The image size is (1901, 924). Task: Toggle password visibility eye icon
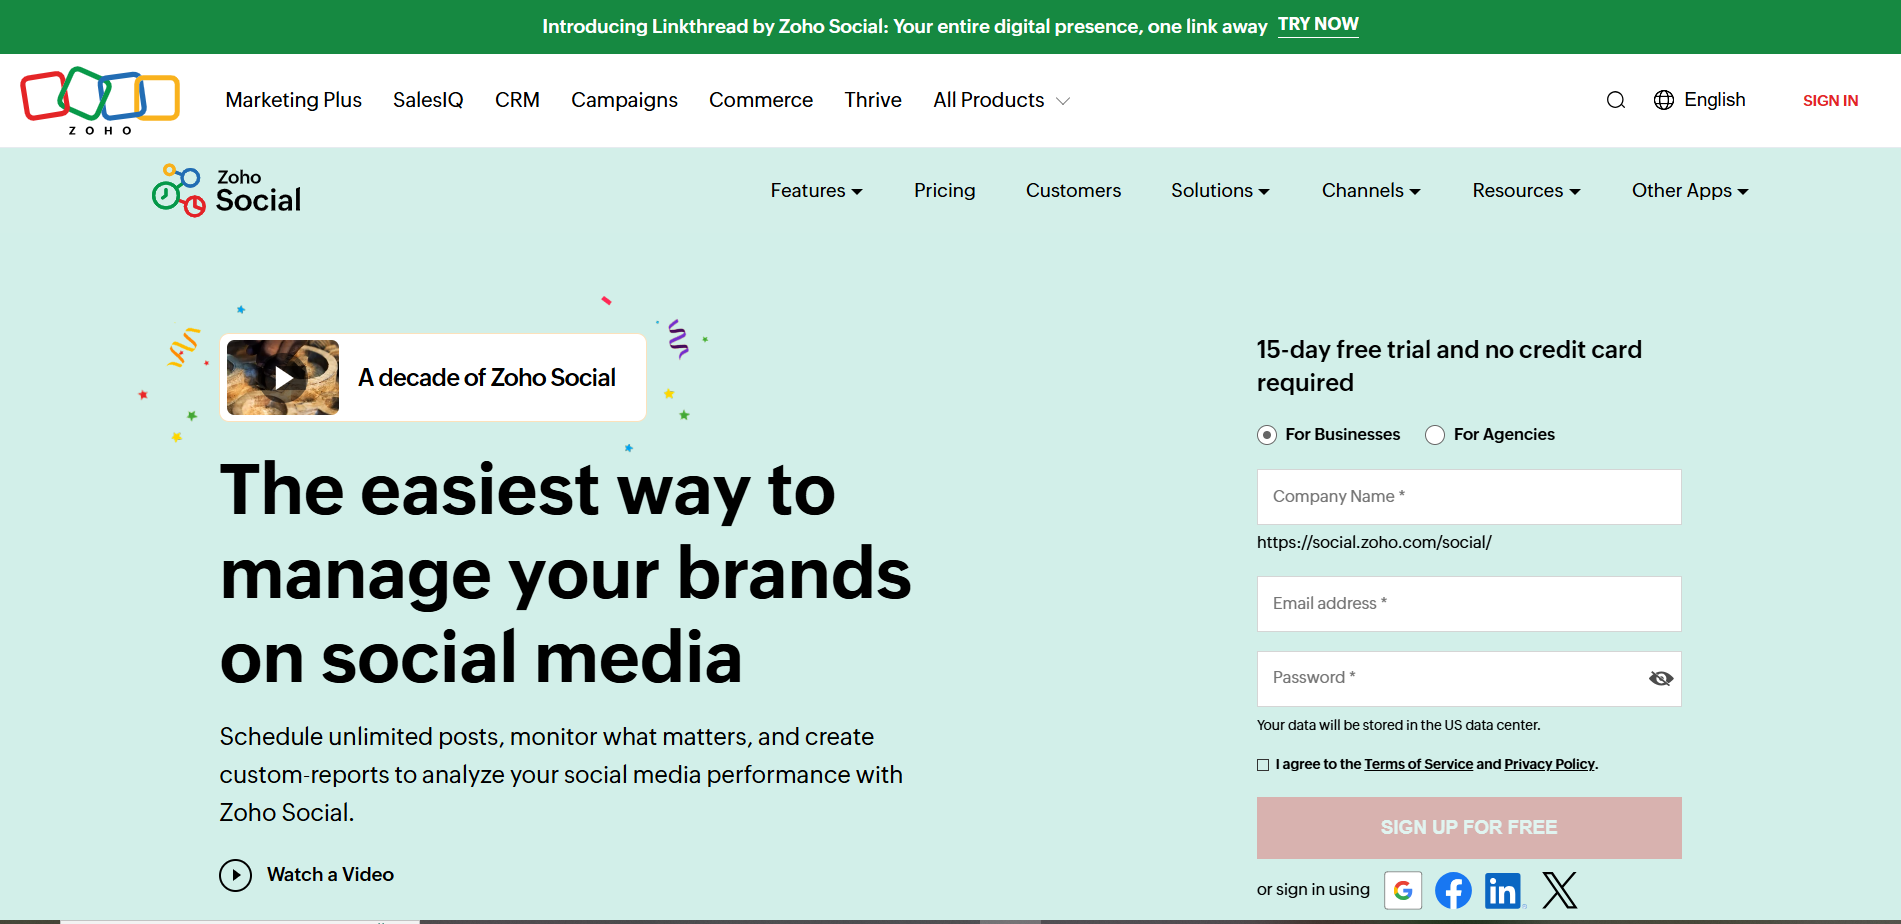pyautogui.click(x=1661, y=679)
